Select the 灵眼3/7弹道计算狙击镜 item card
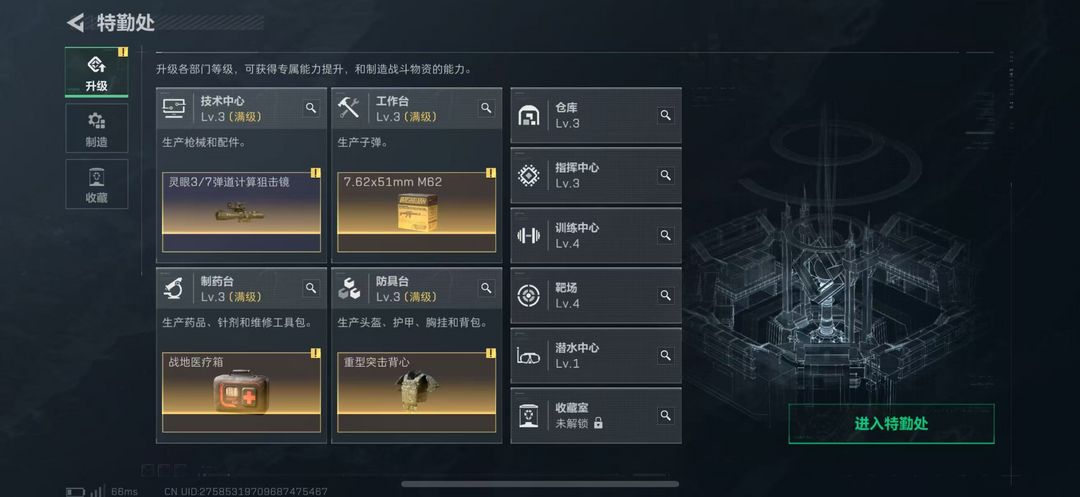Screen dimensions: 1080x497 (x=242, y=212)
